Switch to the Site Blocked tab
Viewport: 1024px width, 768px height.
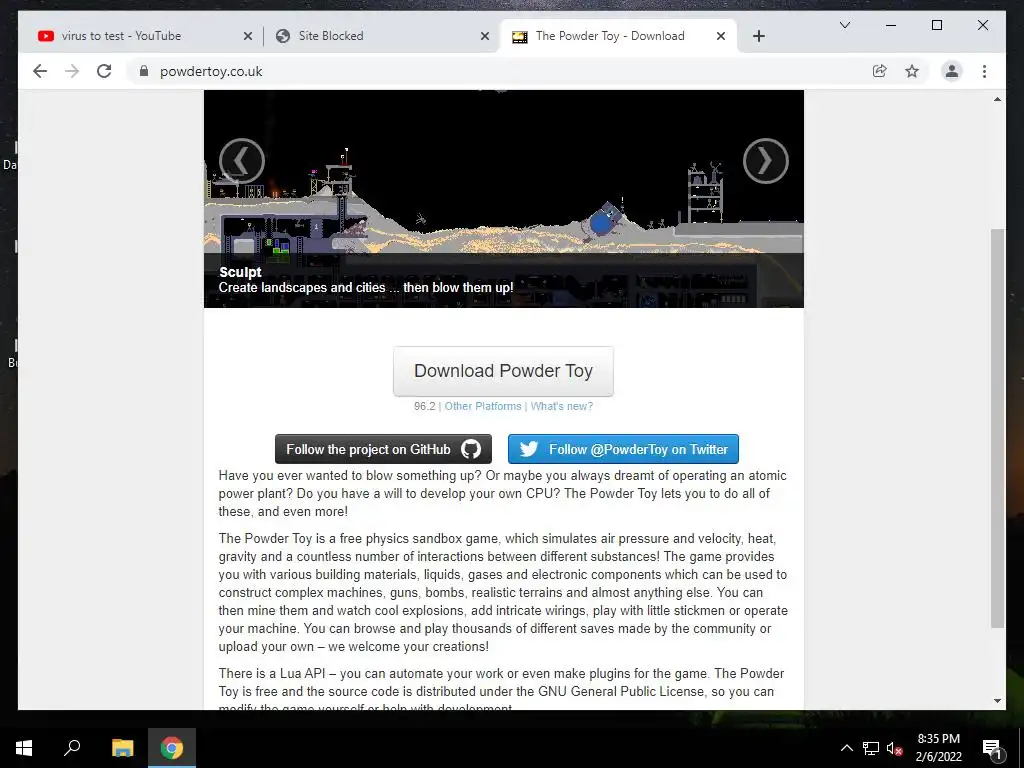[x=382, y=36]
